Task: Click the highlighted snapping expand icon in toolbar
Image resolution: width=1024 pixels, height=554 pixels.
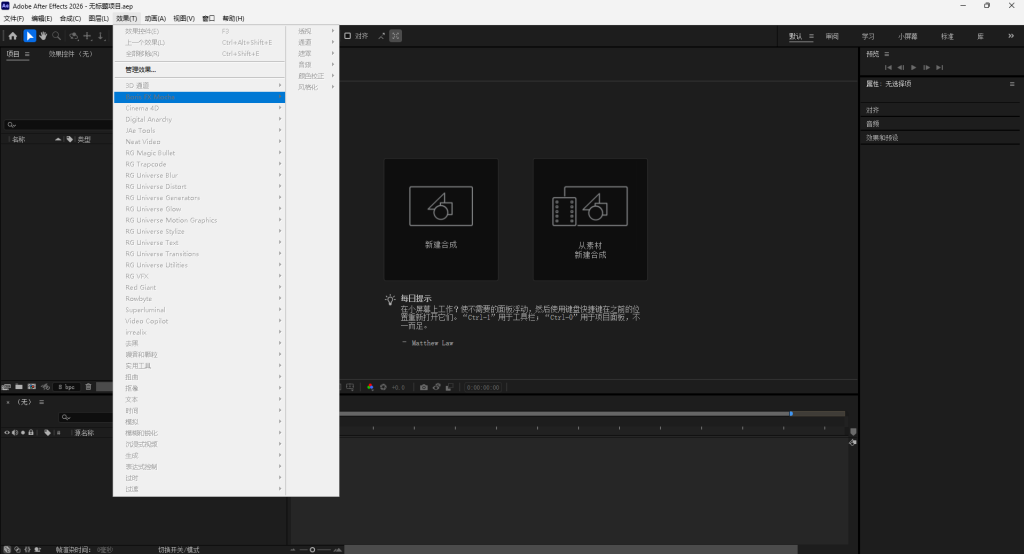Action: click(396, 36)
